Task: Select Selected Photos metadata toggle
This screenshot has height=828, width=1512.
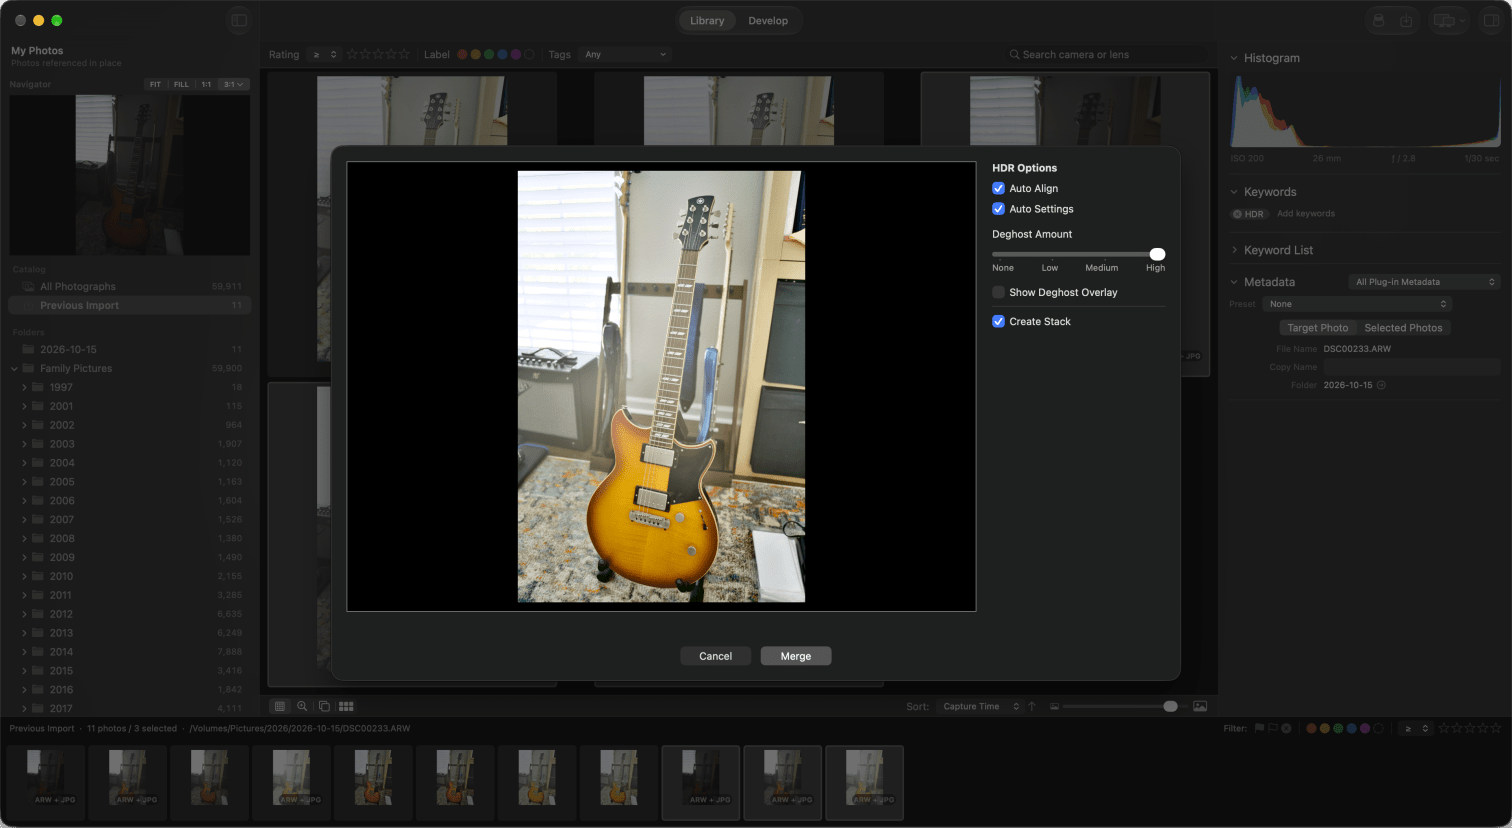Action: (x=1403, y=328)
